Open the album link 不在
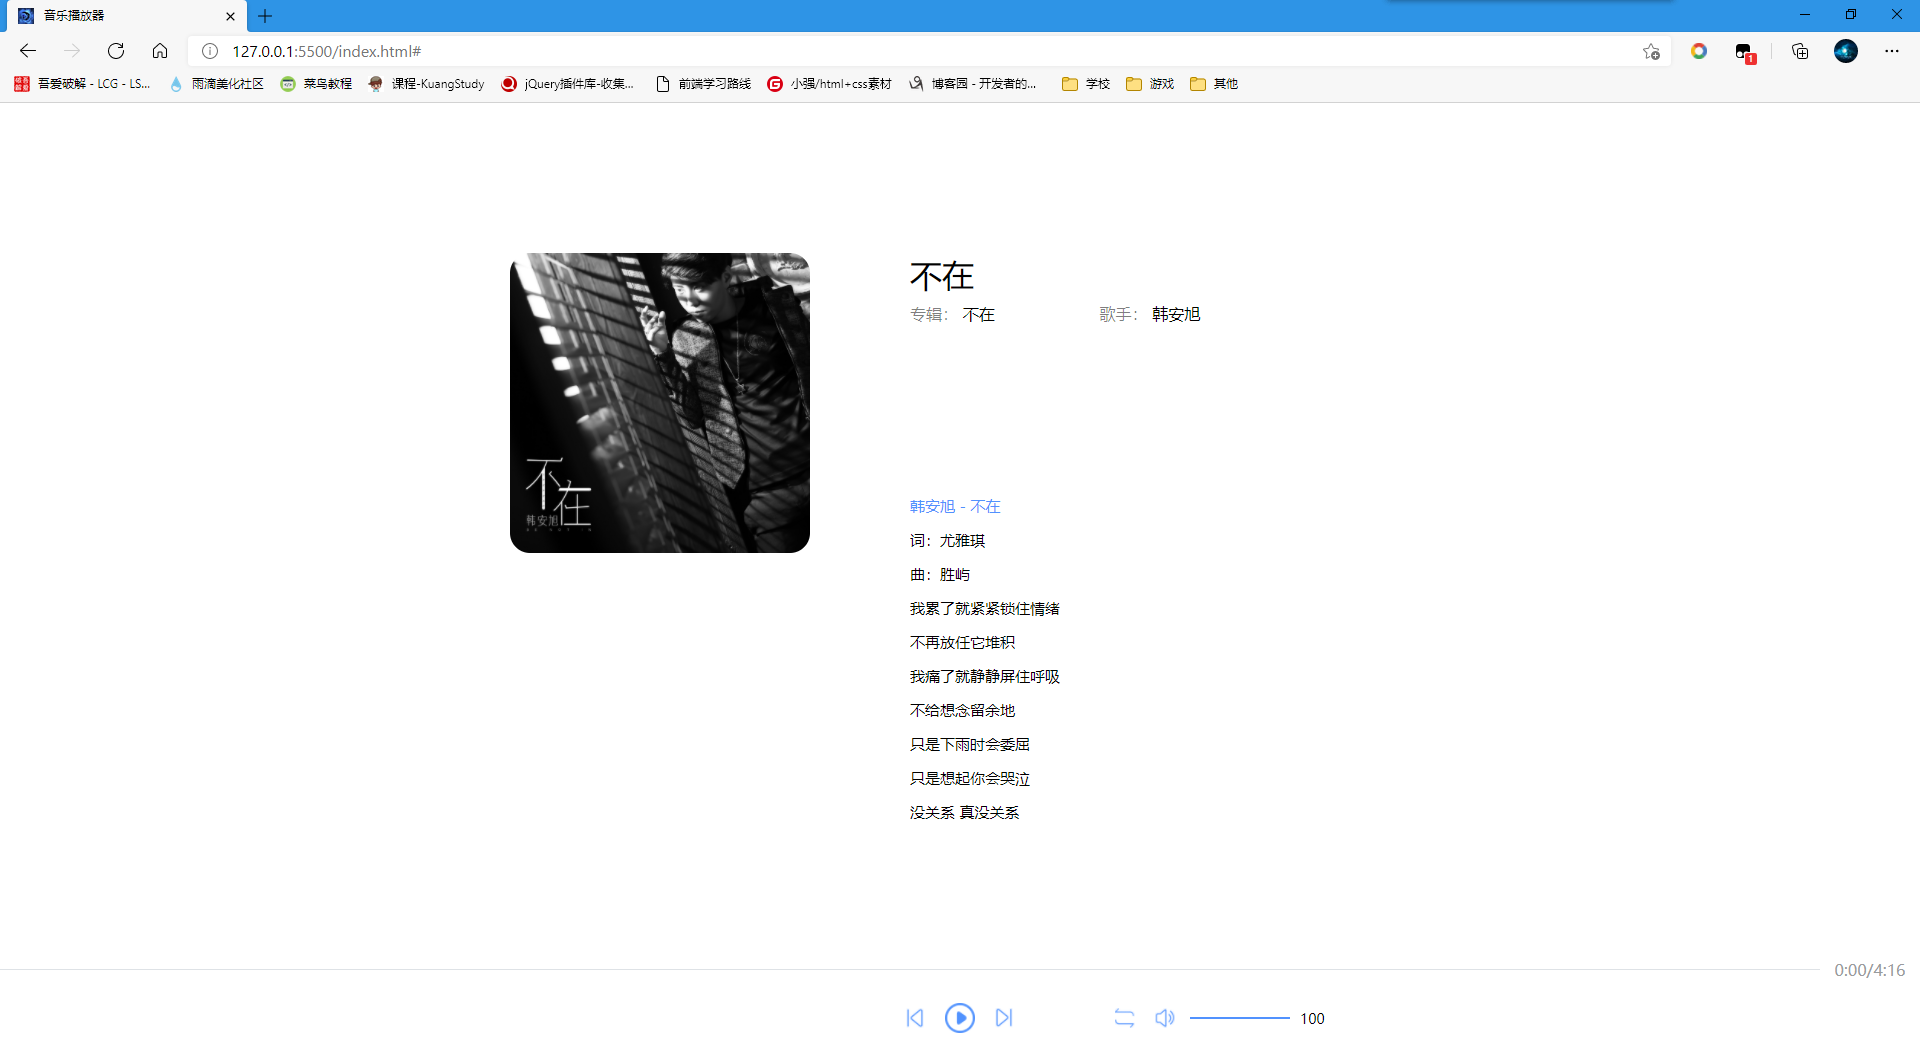This screenshot has width=1920, height=1039. pyautogui.click(x=978, y=313)
